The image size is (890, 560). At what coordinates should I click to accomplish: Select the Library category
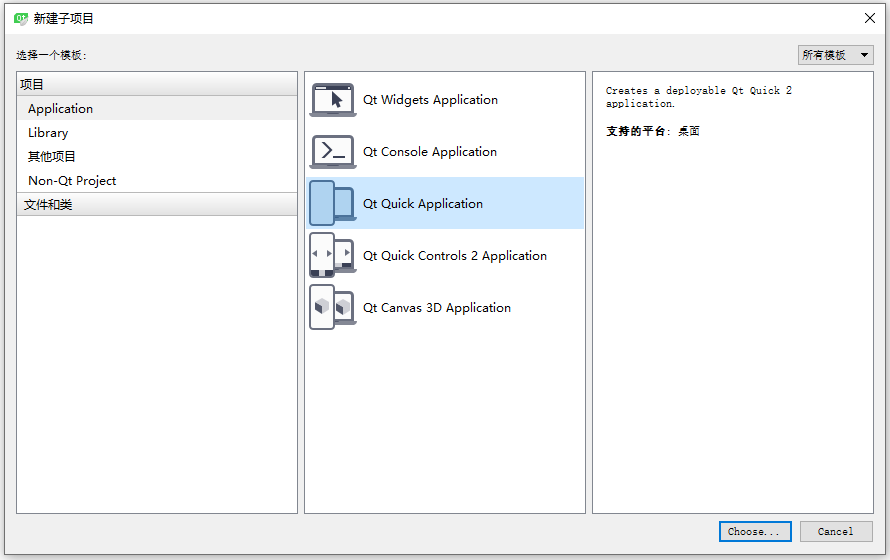tap(157, 132)
